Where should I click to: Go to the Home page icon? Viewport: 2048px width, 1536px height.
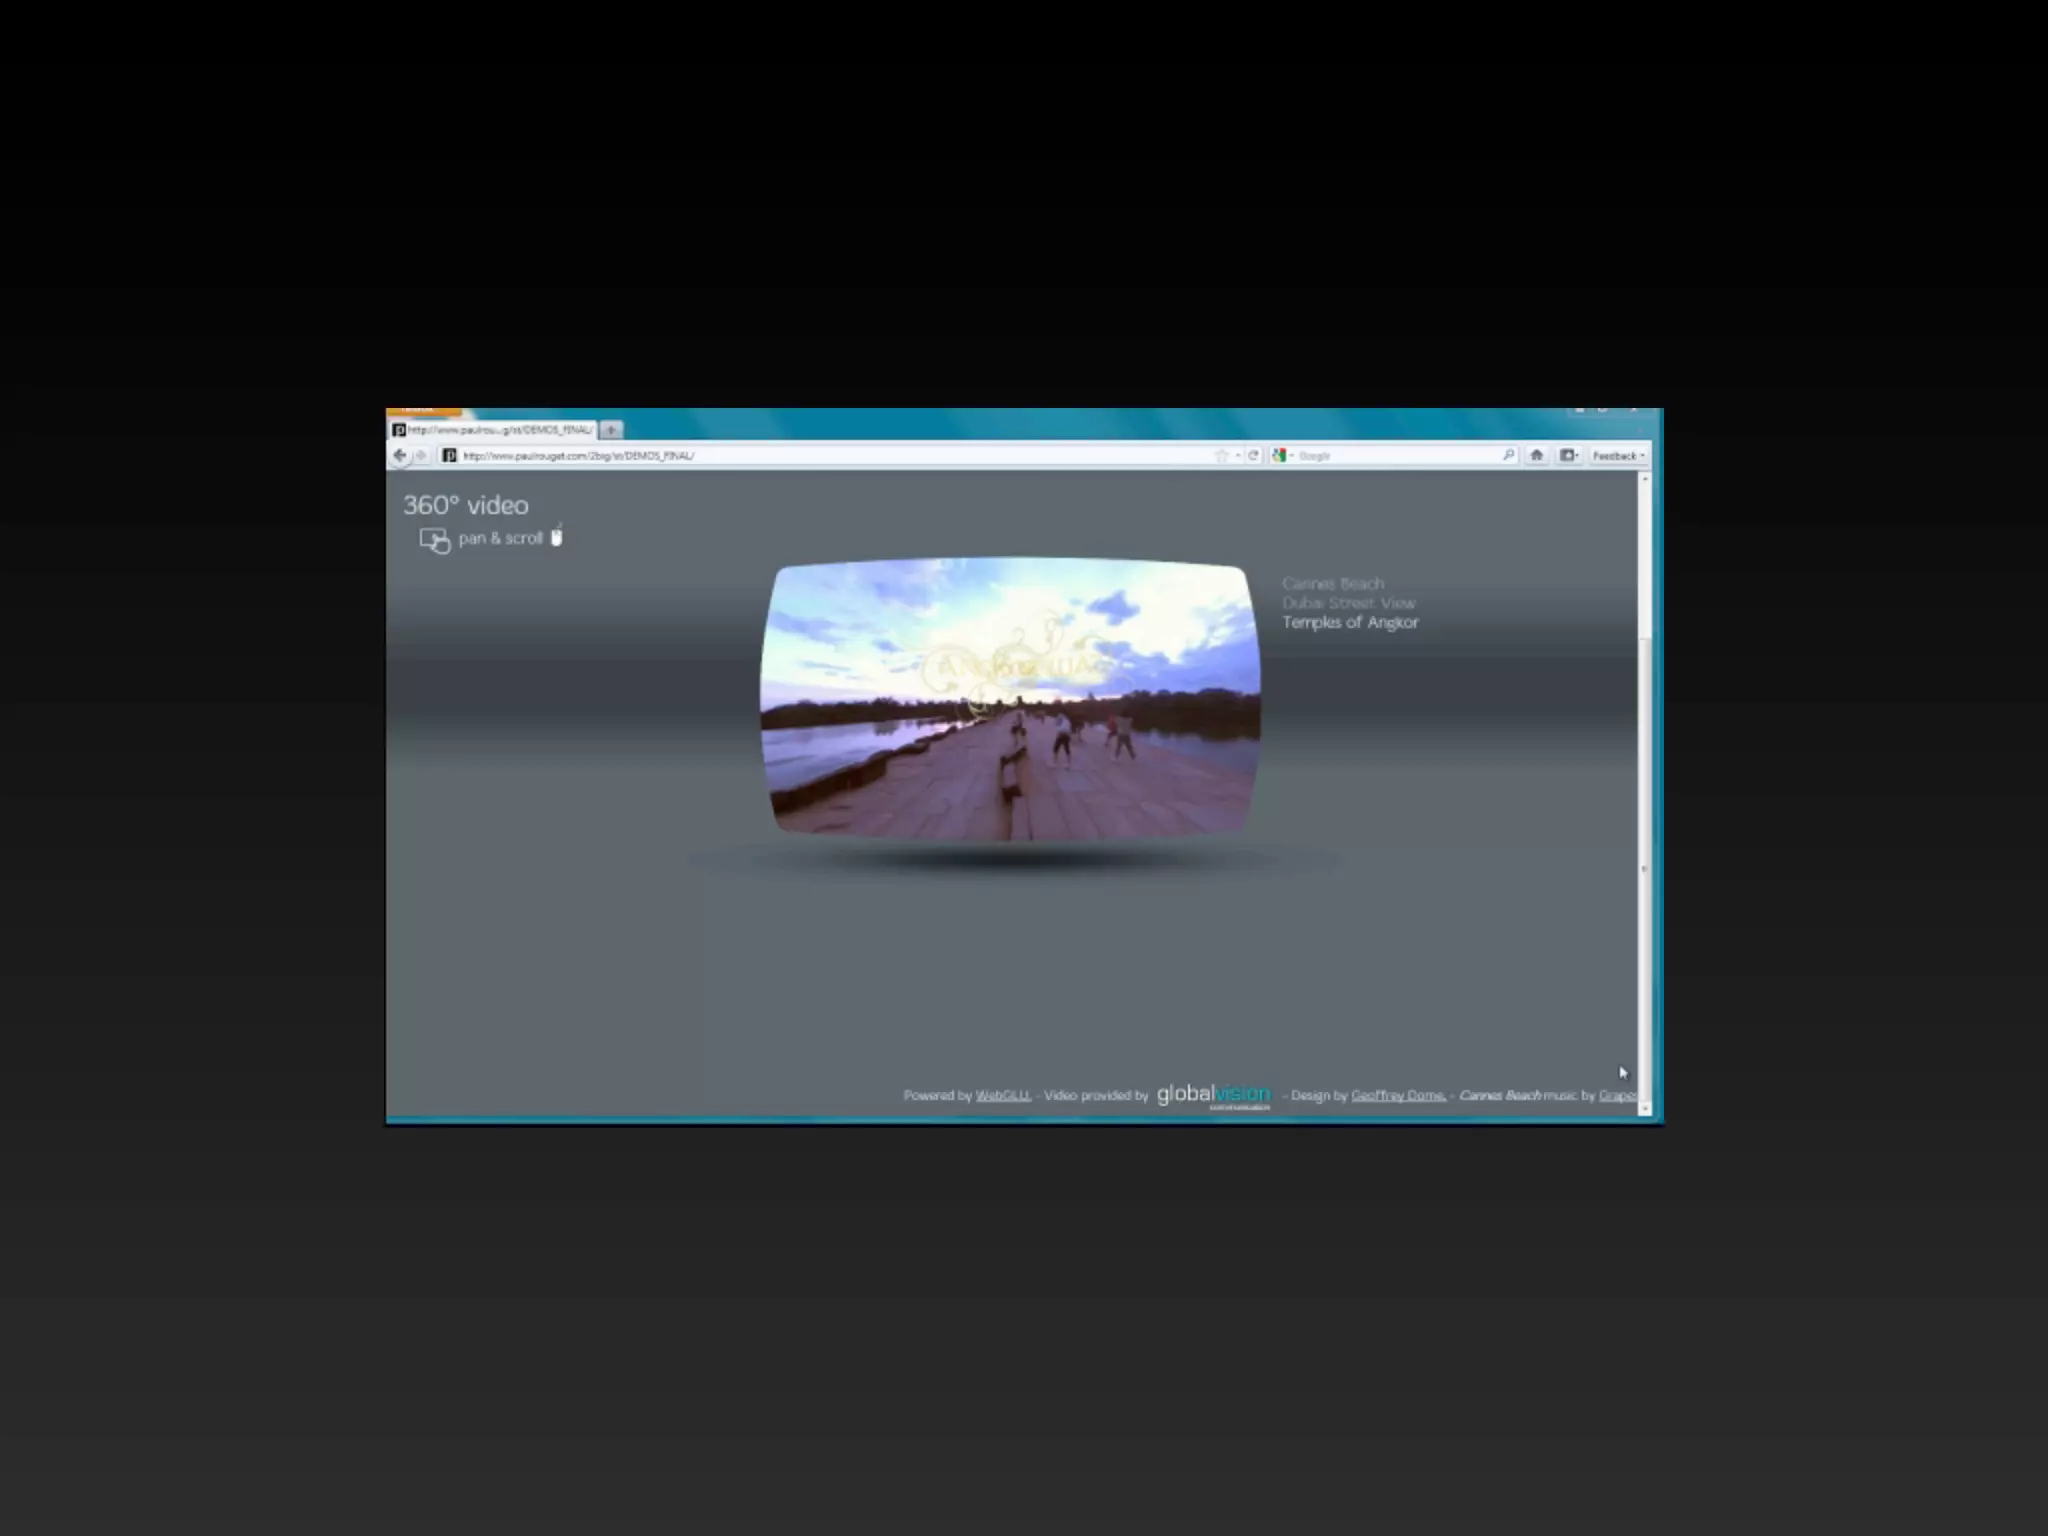point(1537,456)
